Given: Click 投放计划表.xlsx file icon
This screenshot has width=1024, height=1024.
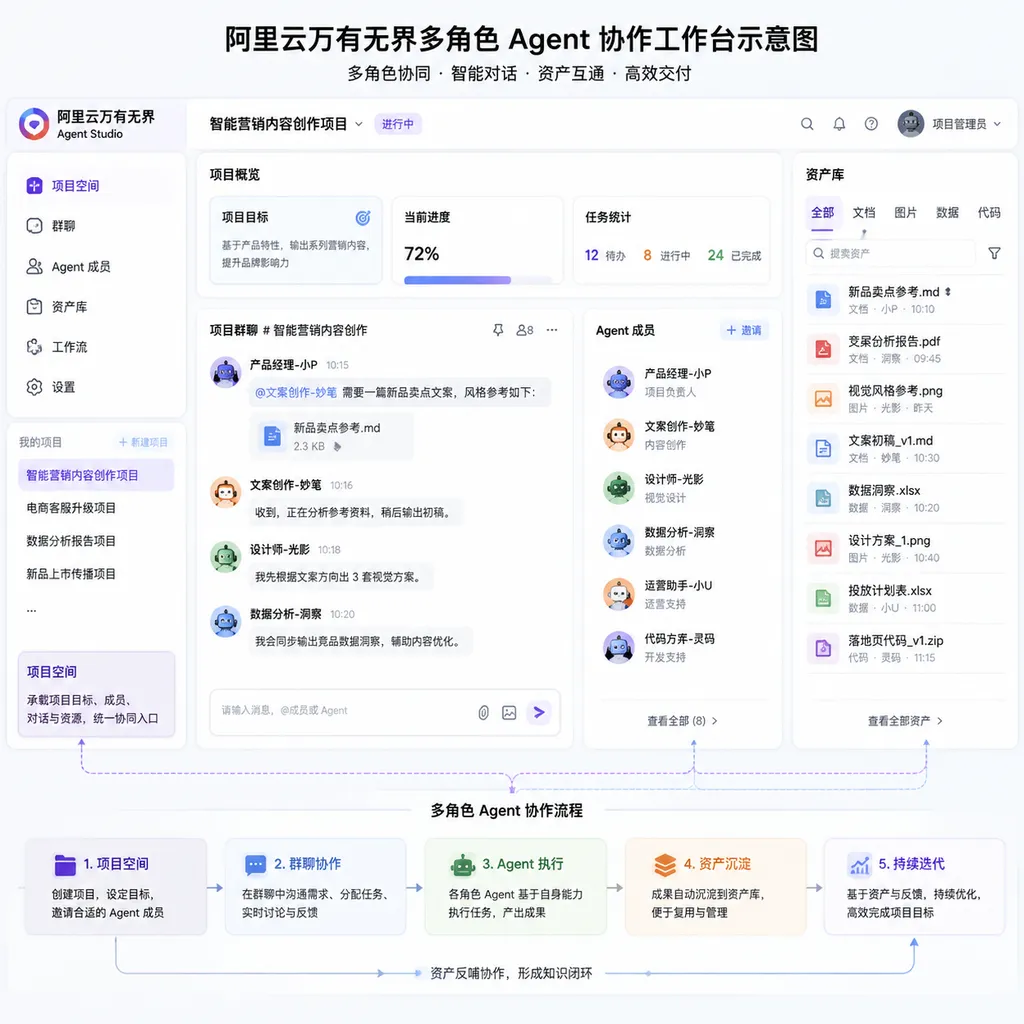Looking at the screenshot, I should click(x=823, y=598).
